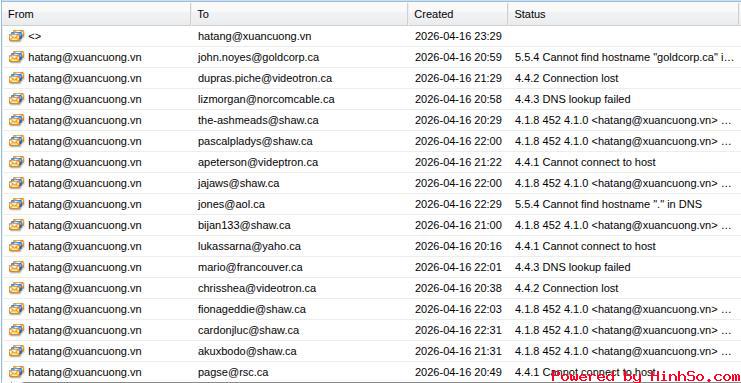Click the mail icon for mario@francouver.ca row

(x=16, y=267)
